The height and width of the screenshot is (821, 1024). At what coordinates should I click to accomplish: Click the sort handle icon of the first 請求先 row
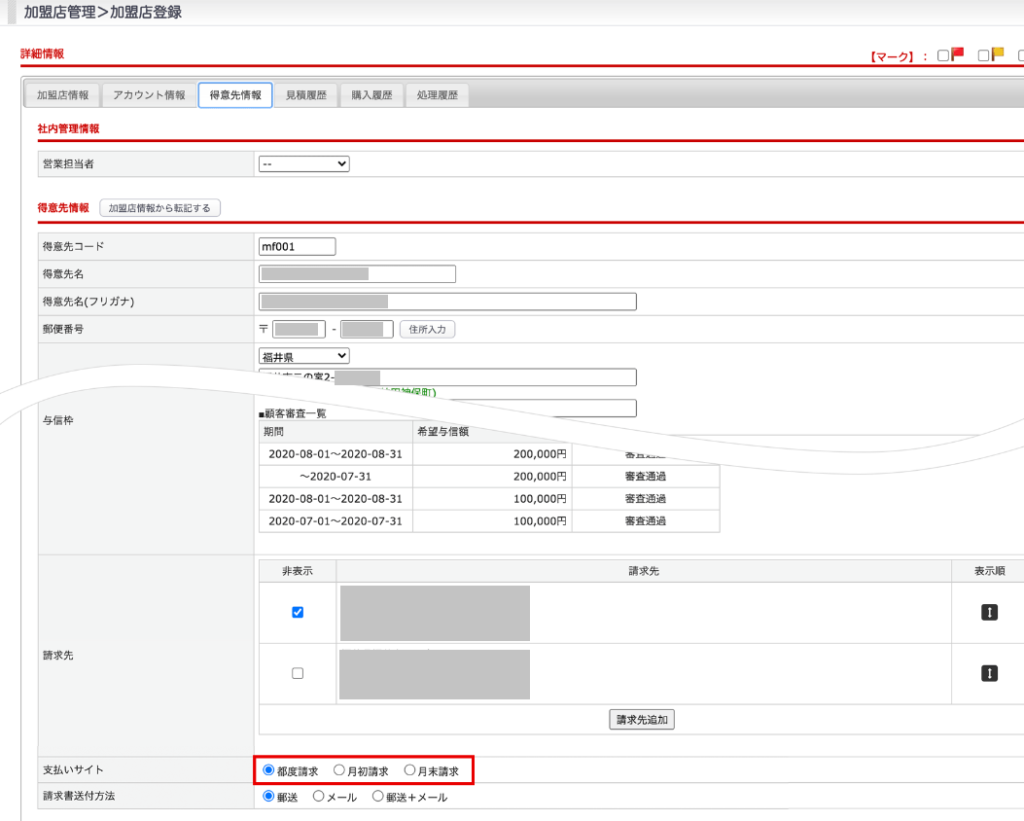tap(989, 613)
